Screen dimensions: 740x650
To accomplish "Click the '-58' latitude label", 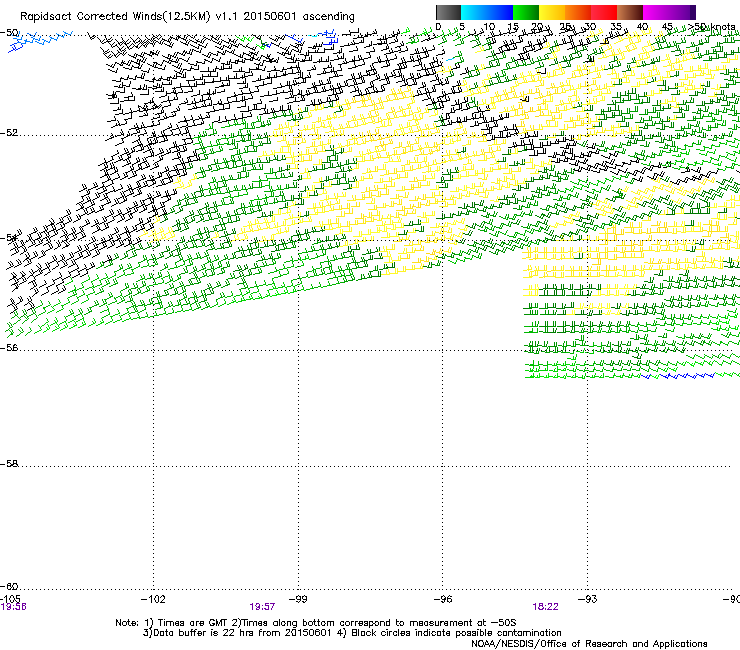I will [x=9, y=464].
